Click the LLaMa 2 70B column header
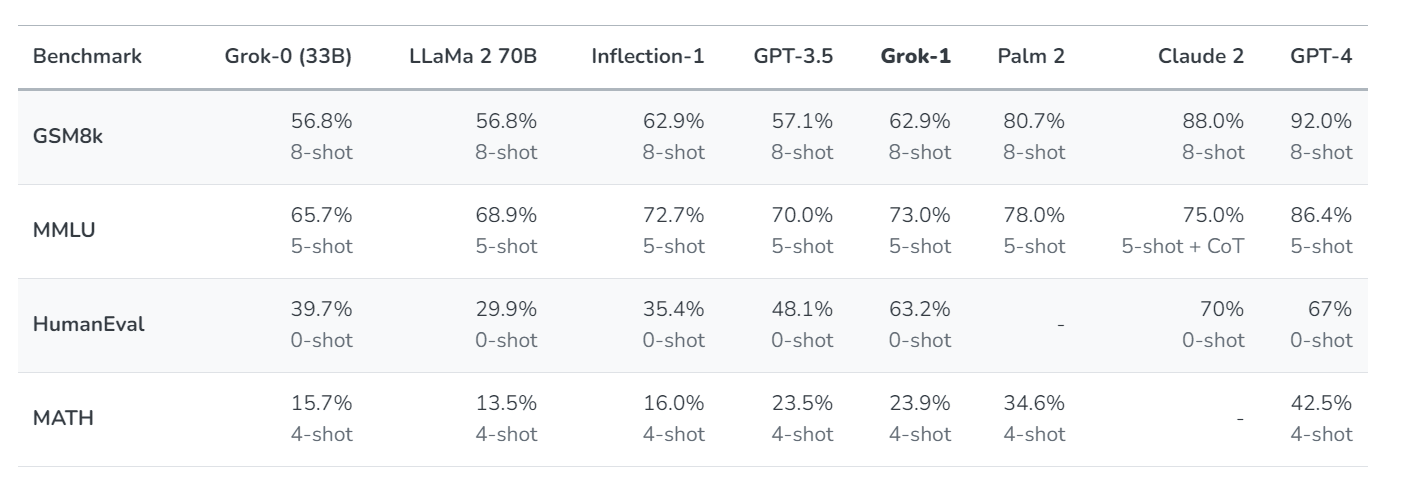This screenshot has width=1425, height=490. (x=473, y=57)
